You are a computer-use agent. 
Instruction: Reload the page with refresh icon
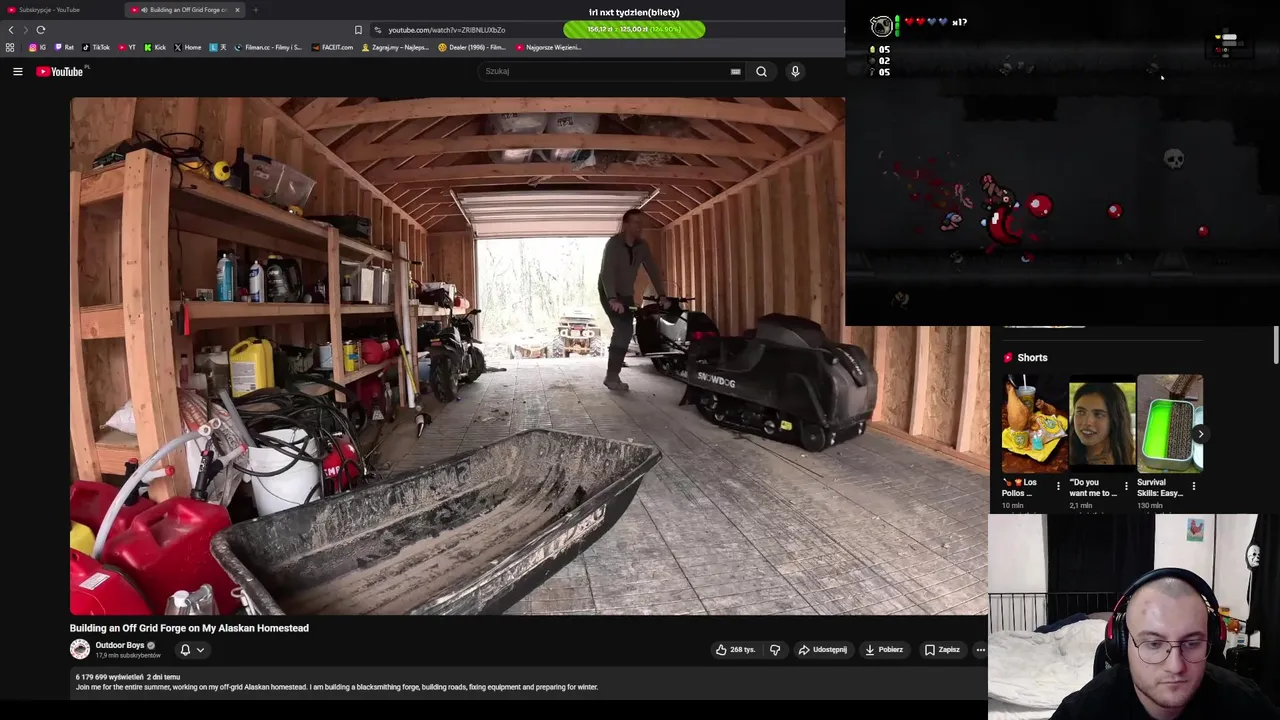pos(41,30)
